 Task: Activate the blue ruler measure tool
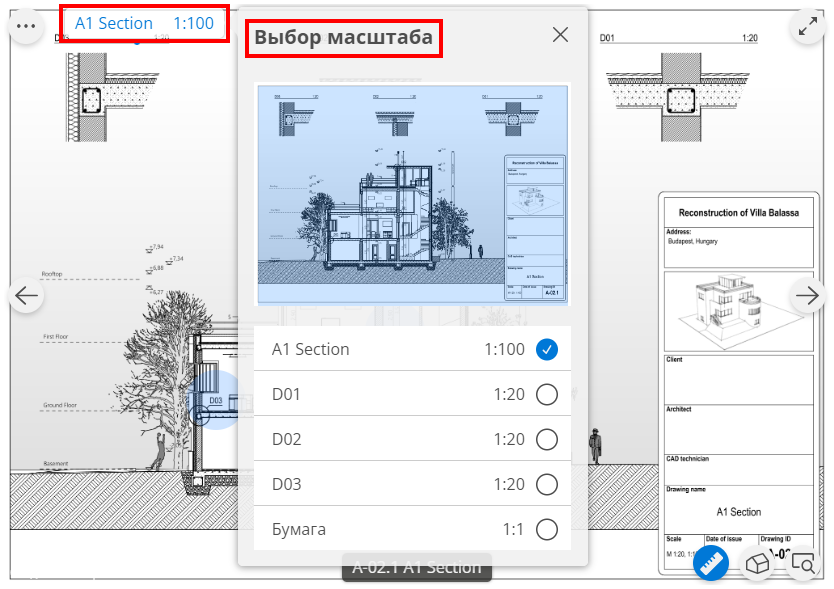pyautogui.click(x=711, y=563)
